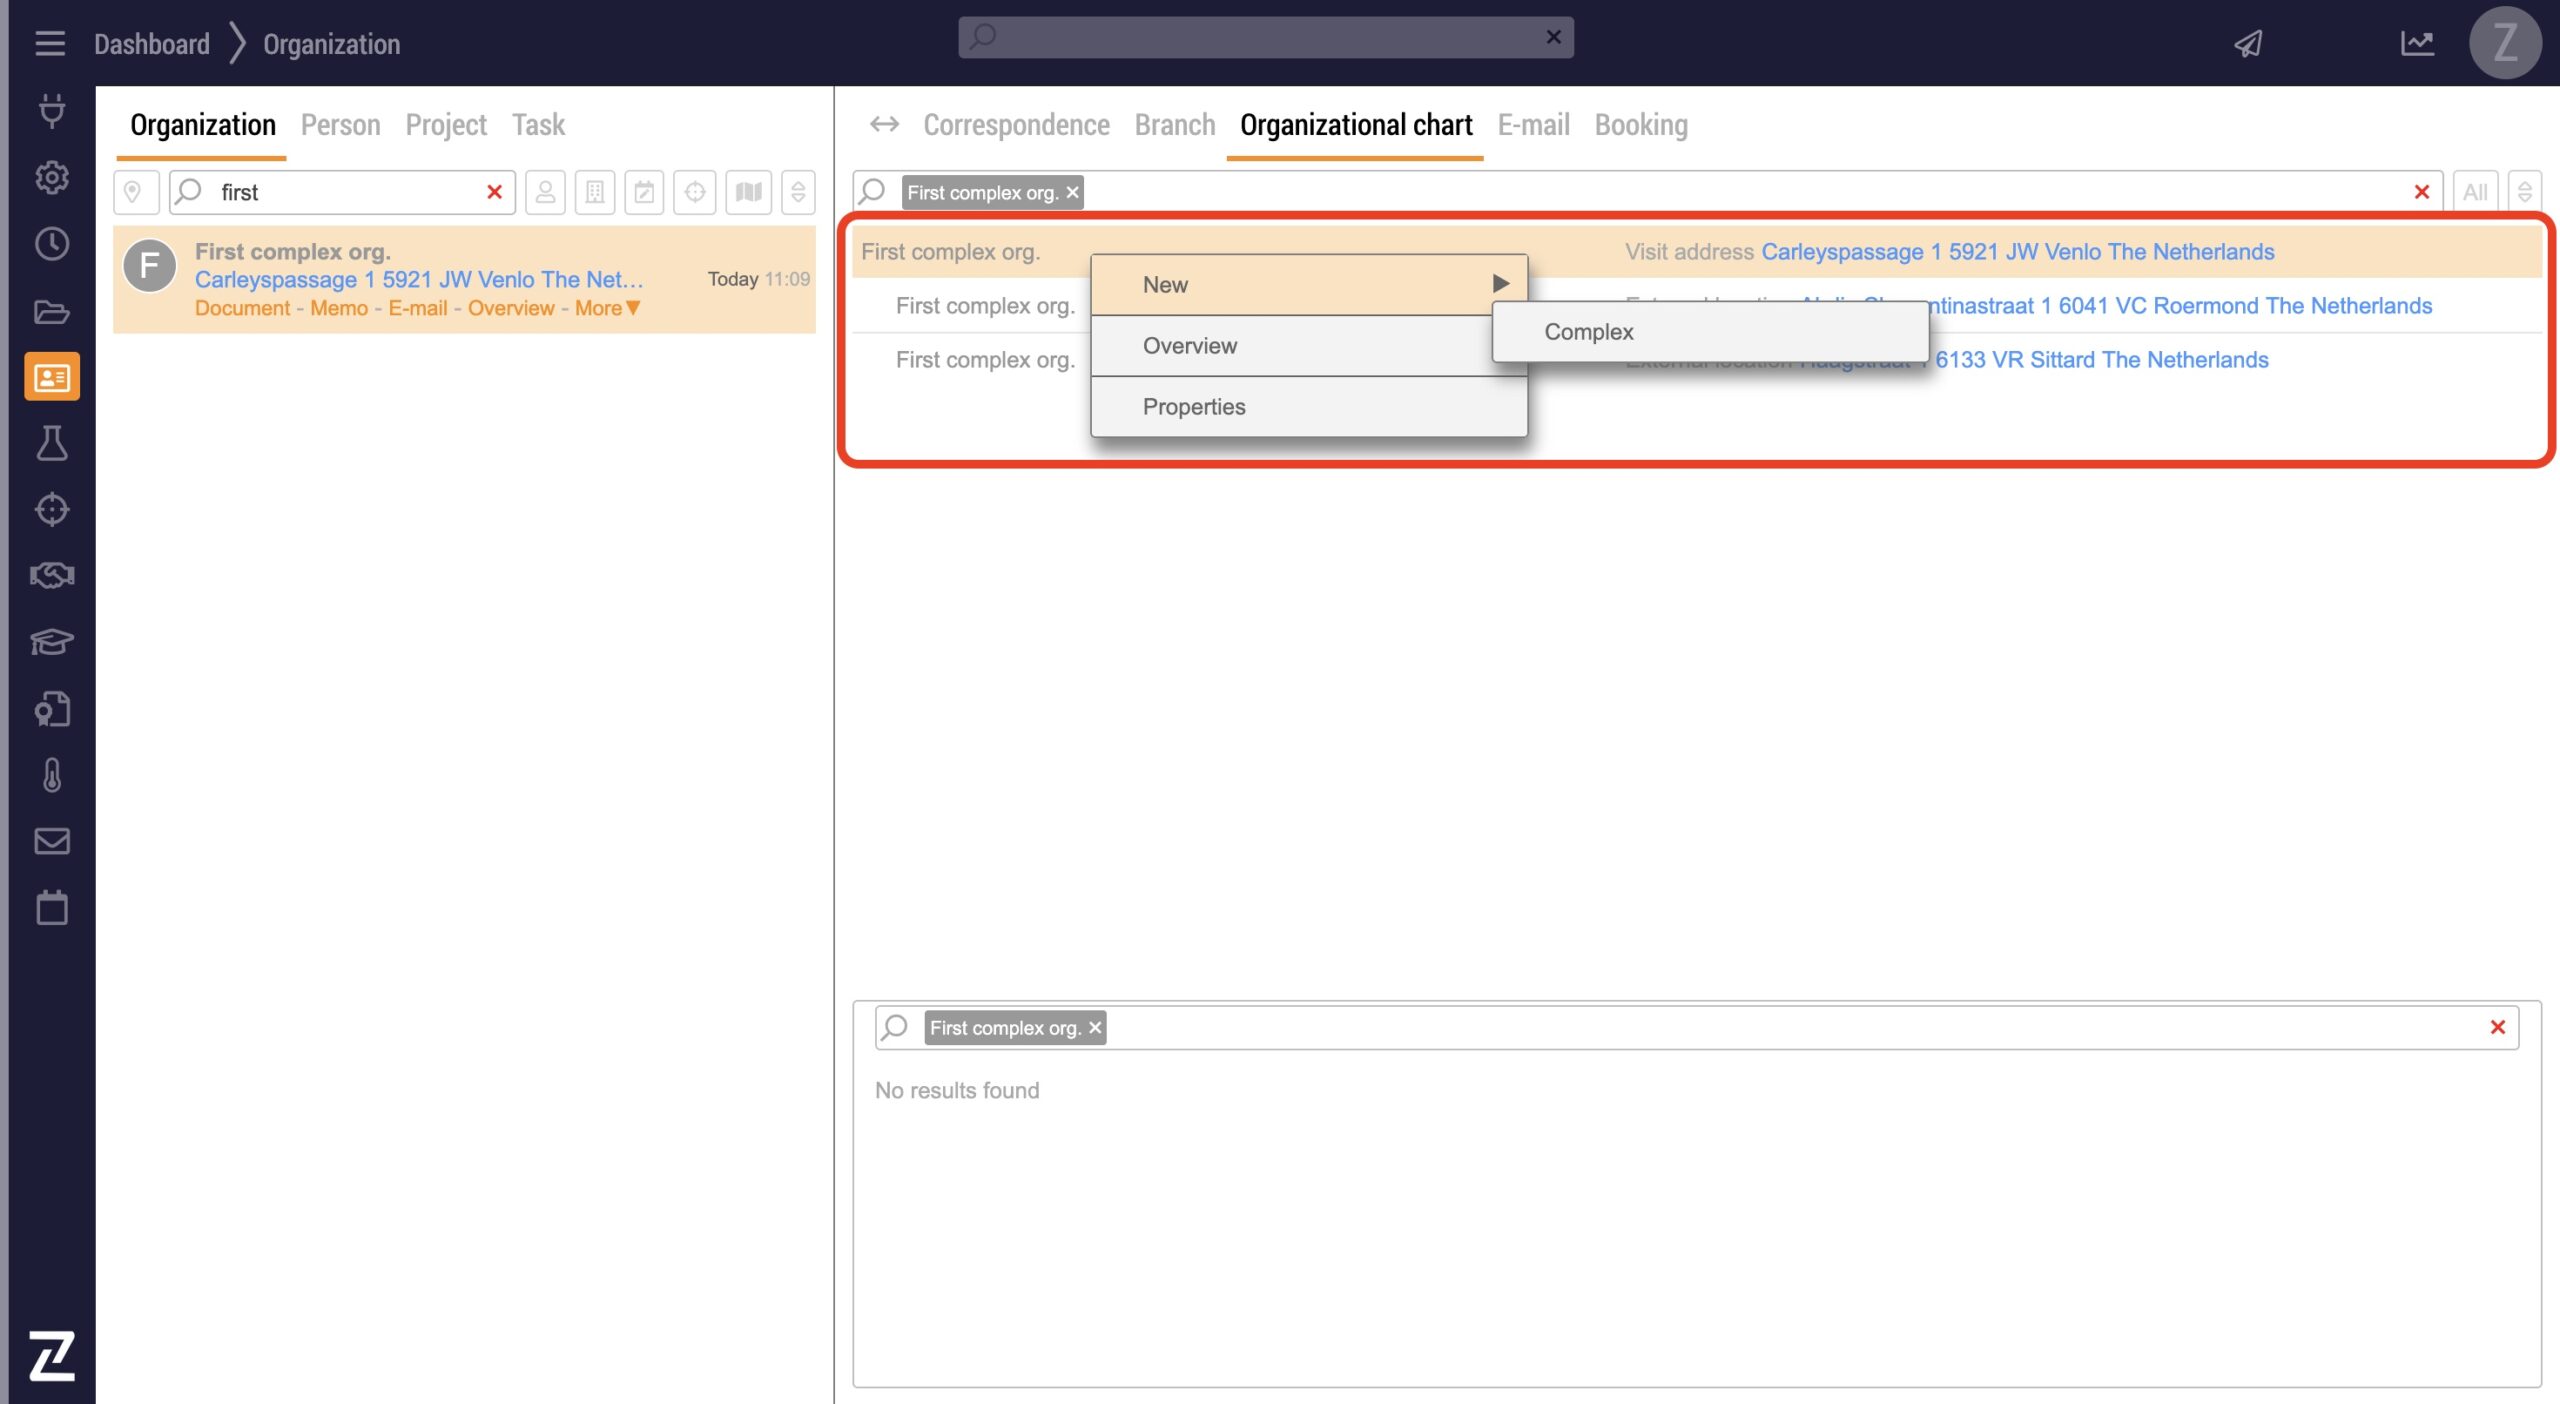
Task: Toggle the location pin filter button
Action: coord(134,192)
